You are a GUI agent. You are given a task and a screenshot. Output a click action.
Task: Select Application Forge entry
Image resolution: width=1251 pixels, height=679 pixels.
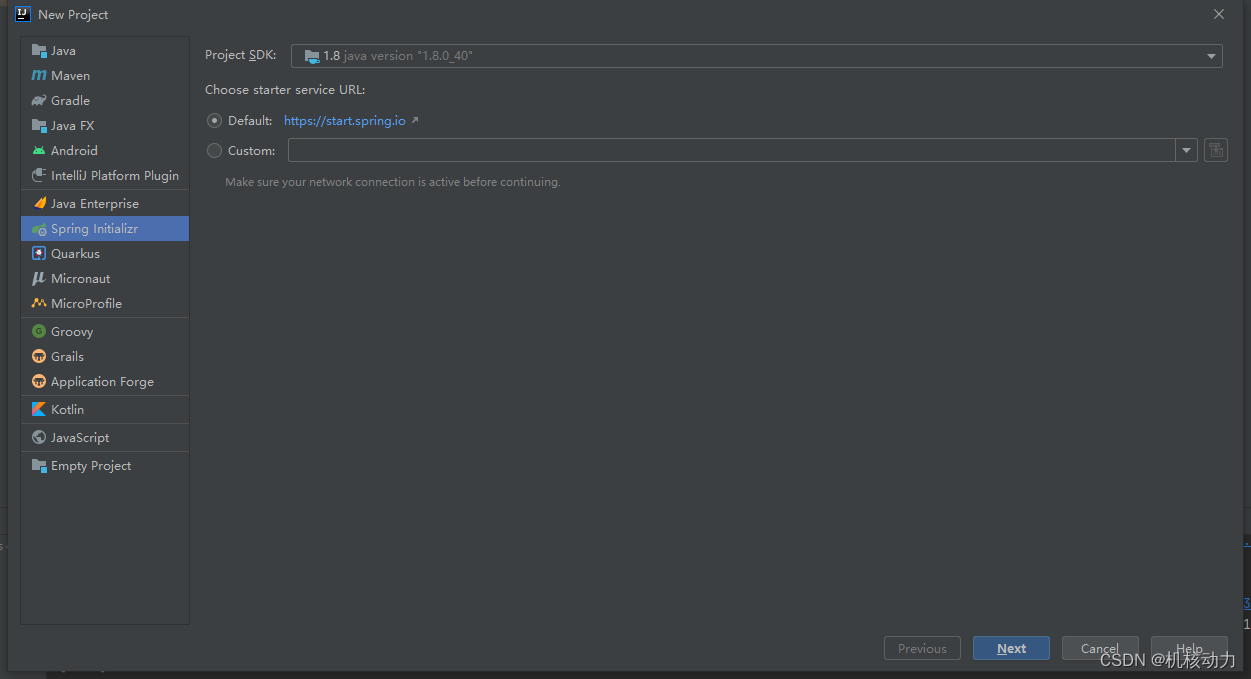coord(105,382)
